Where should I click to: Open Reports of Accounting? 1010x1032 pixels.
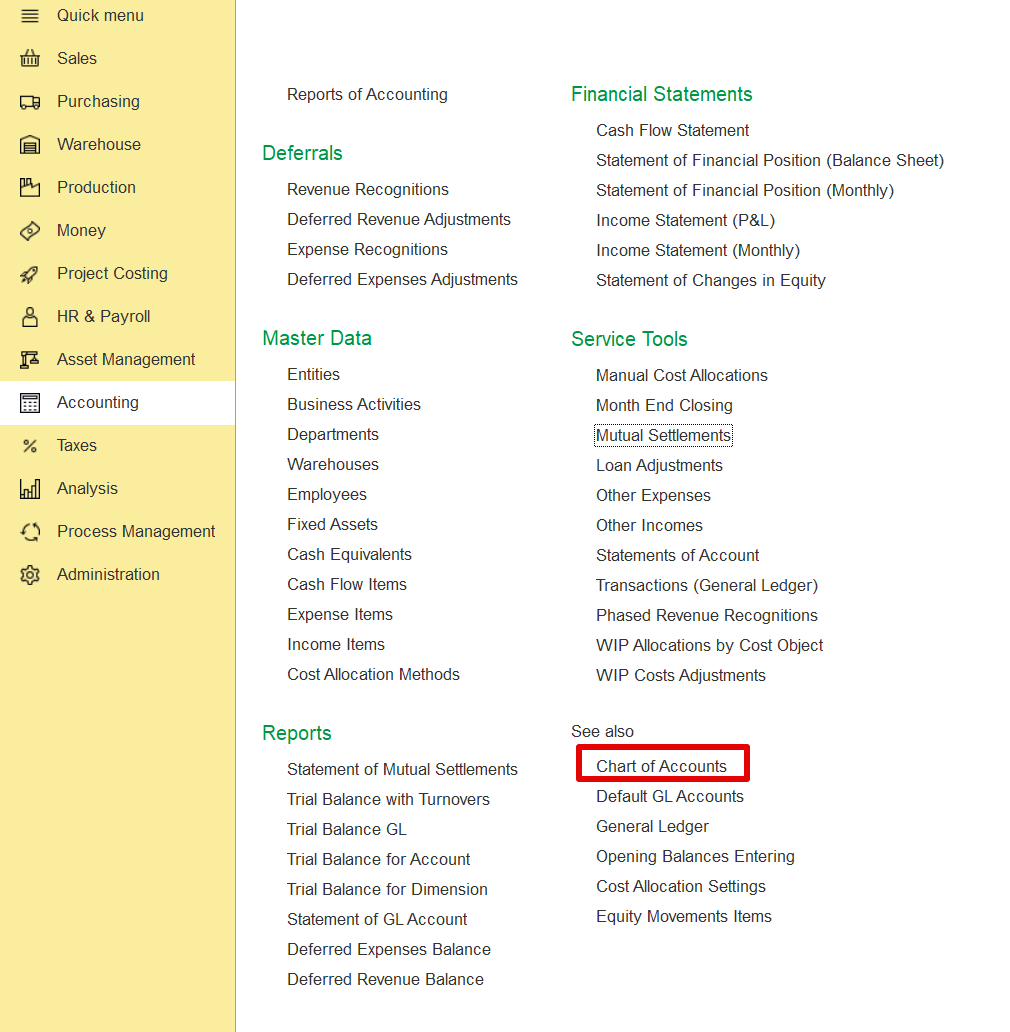367,95
